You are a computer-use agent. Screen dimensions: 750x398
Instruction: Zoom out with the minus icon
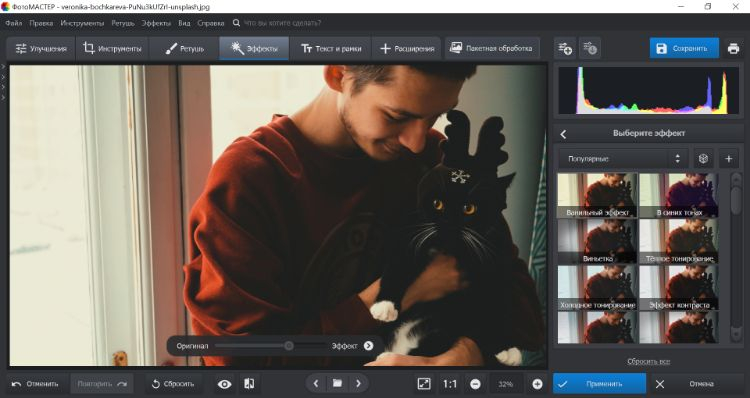click(475, 384)
